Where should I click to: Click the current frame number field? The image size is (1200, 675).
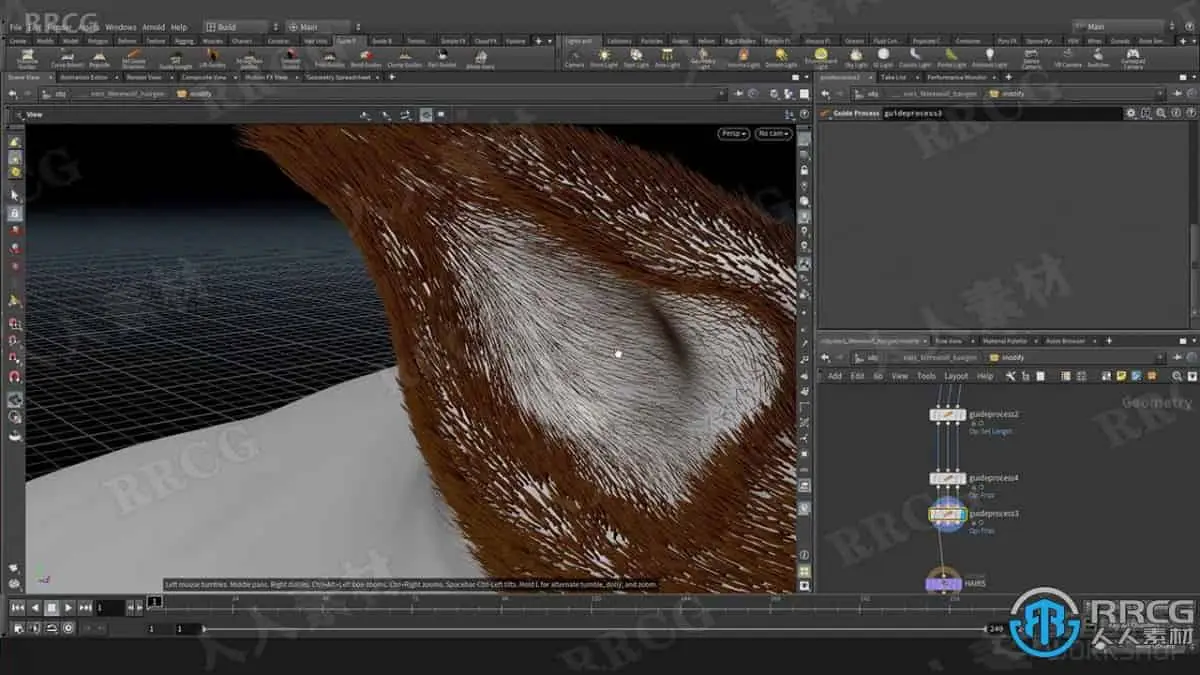point(110,607)
